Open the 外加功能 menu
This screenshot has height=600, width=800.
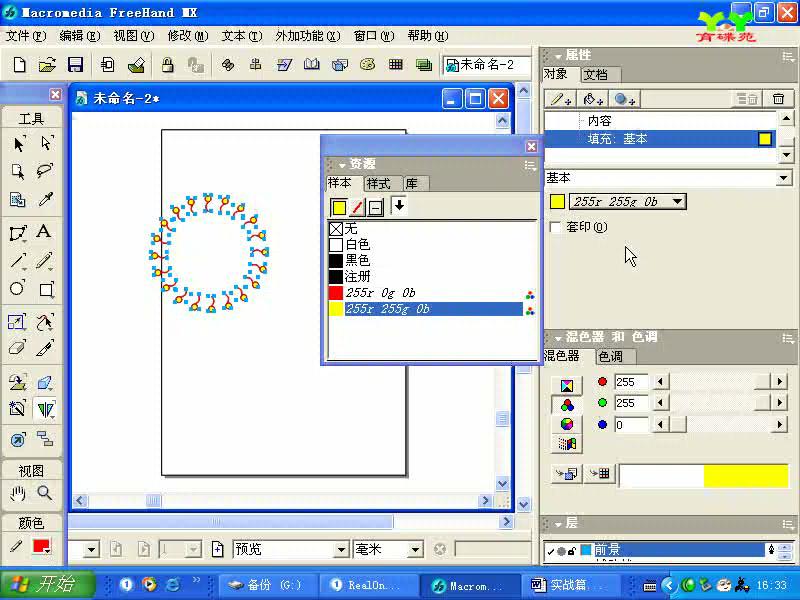307,36
